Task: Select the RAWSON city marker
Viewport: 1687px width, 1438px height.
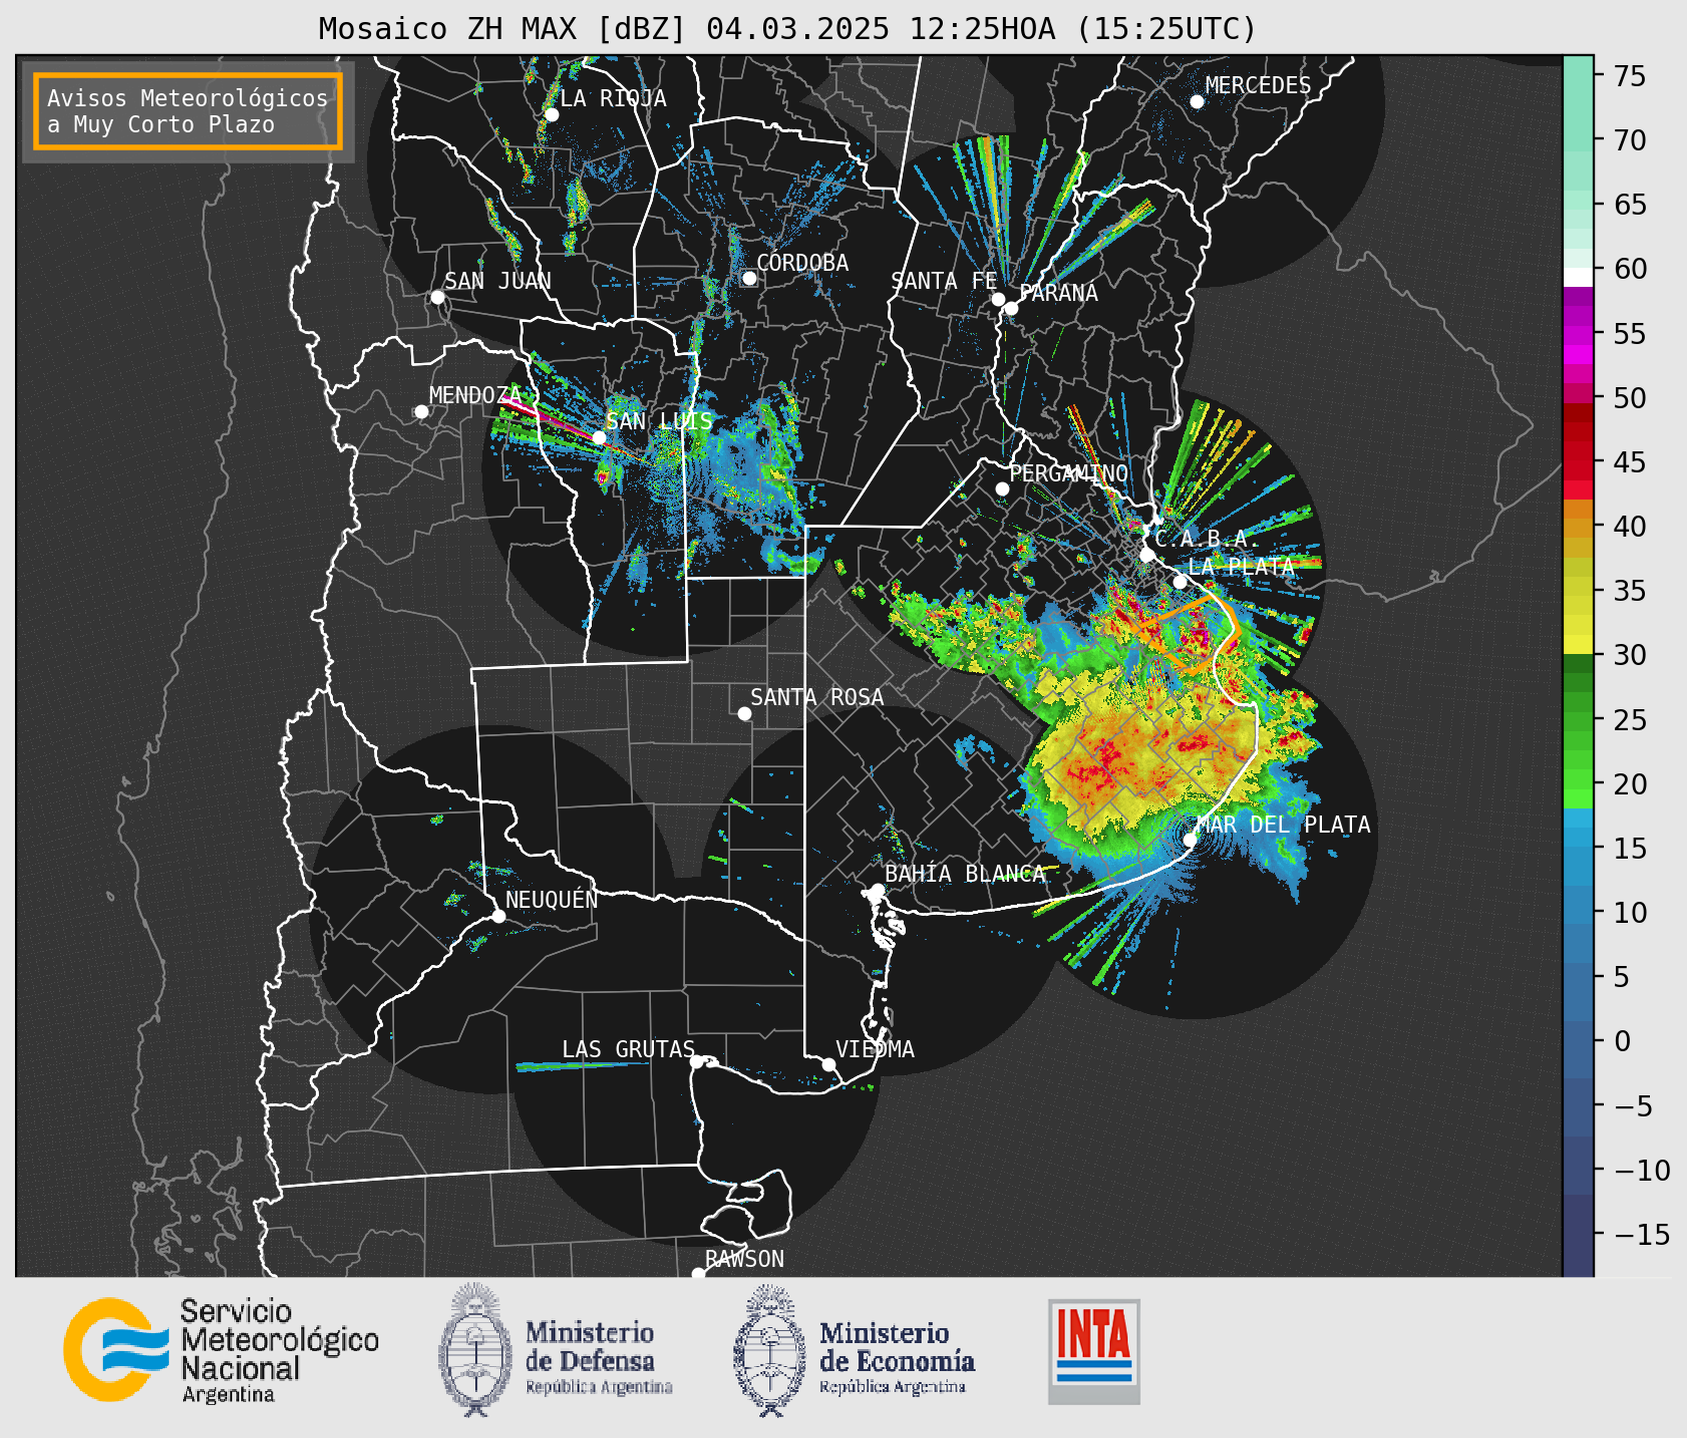Action: 698,1273
